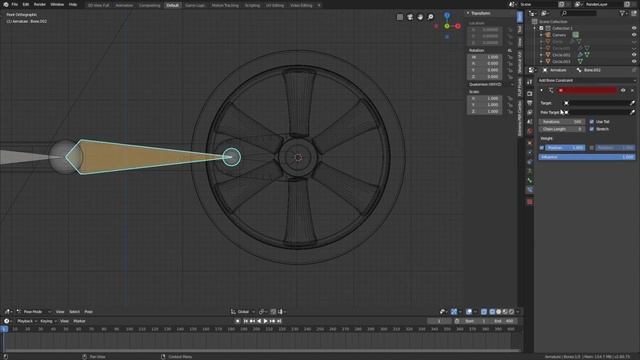640x360 pixels.
Task: Select Camera in the outliner
Action: (x=559, y=35)
